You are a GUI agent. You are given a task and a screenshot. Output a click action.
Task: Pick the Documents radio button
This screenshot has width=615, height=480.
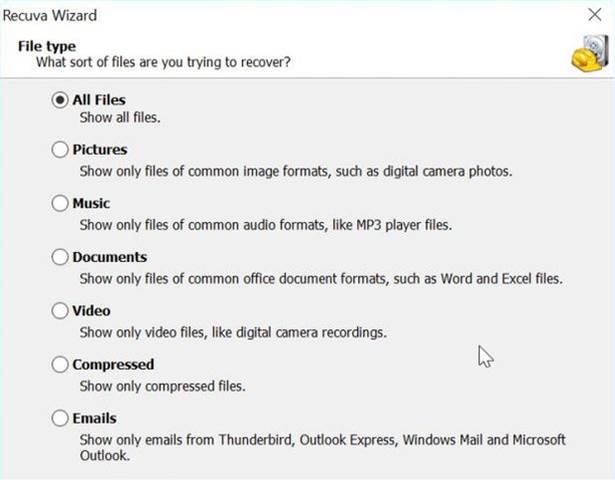pos(60,258)
